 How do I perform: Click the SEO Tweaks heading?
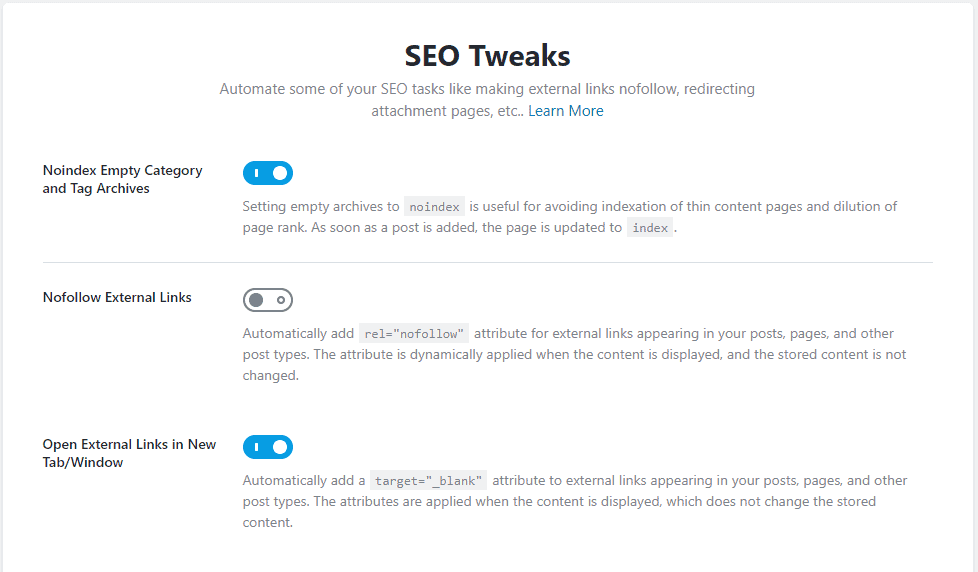pos(487,54)
